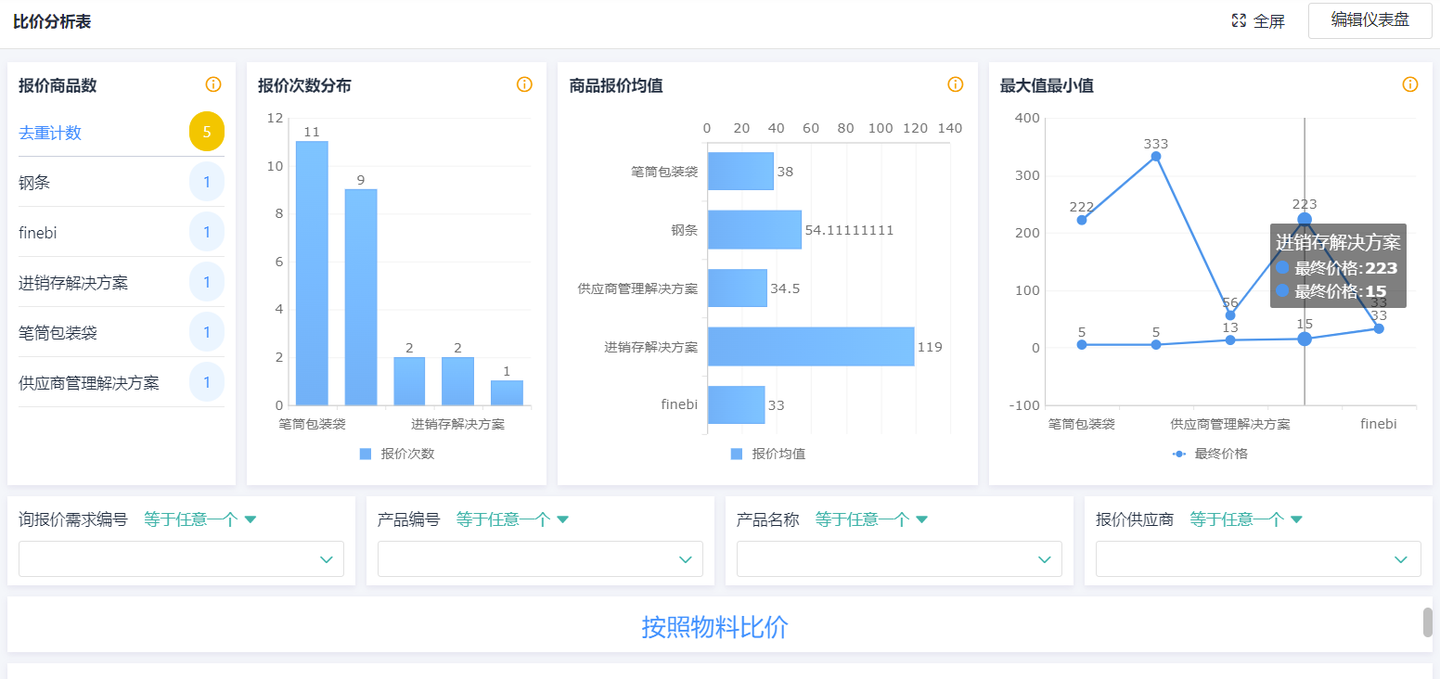The height and width of the screenshot is (679, 1440).
Task: Switch to the 按照物料比价 tab
Action: coord(715,625)
